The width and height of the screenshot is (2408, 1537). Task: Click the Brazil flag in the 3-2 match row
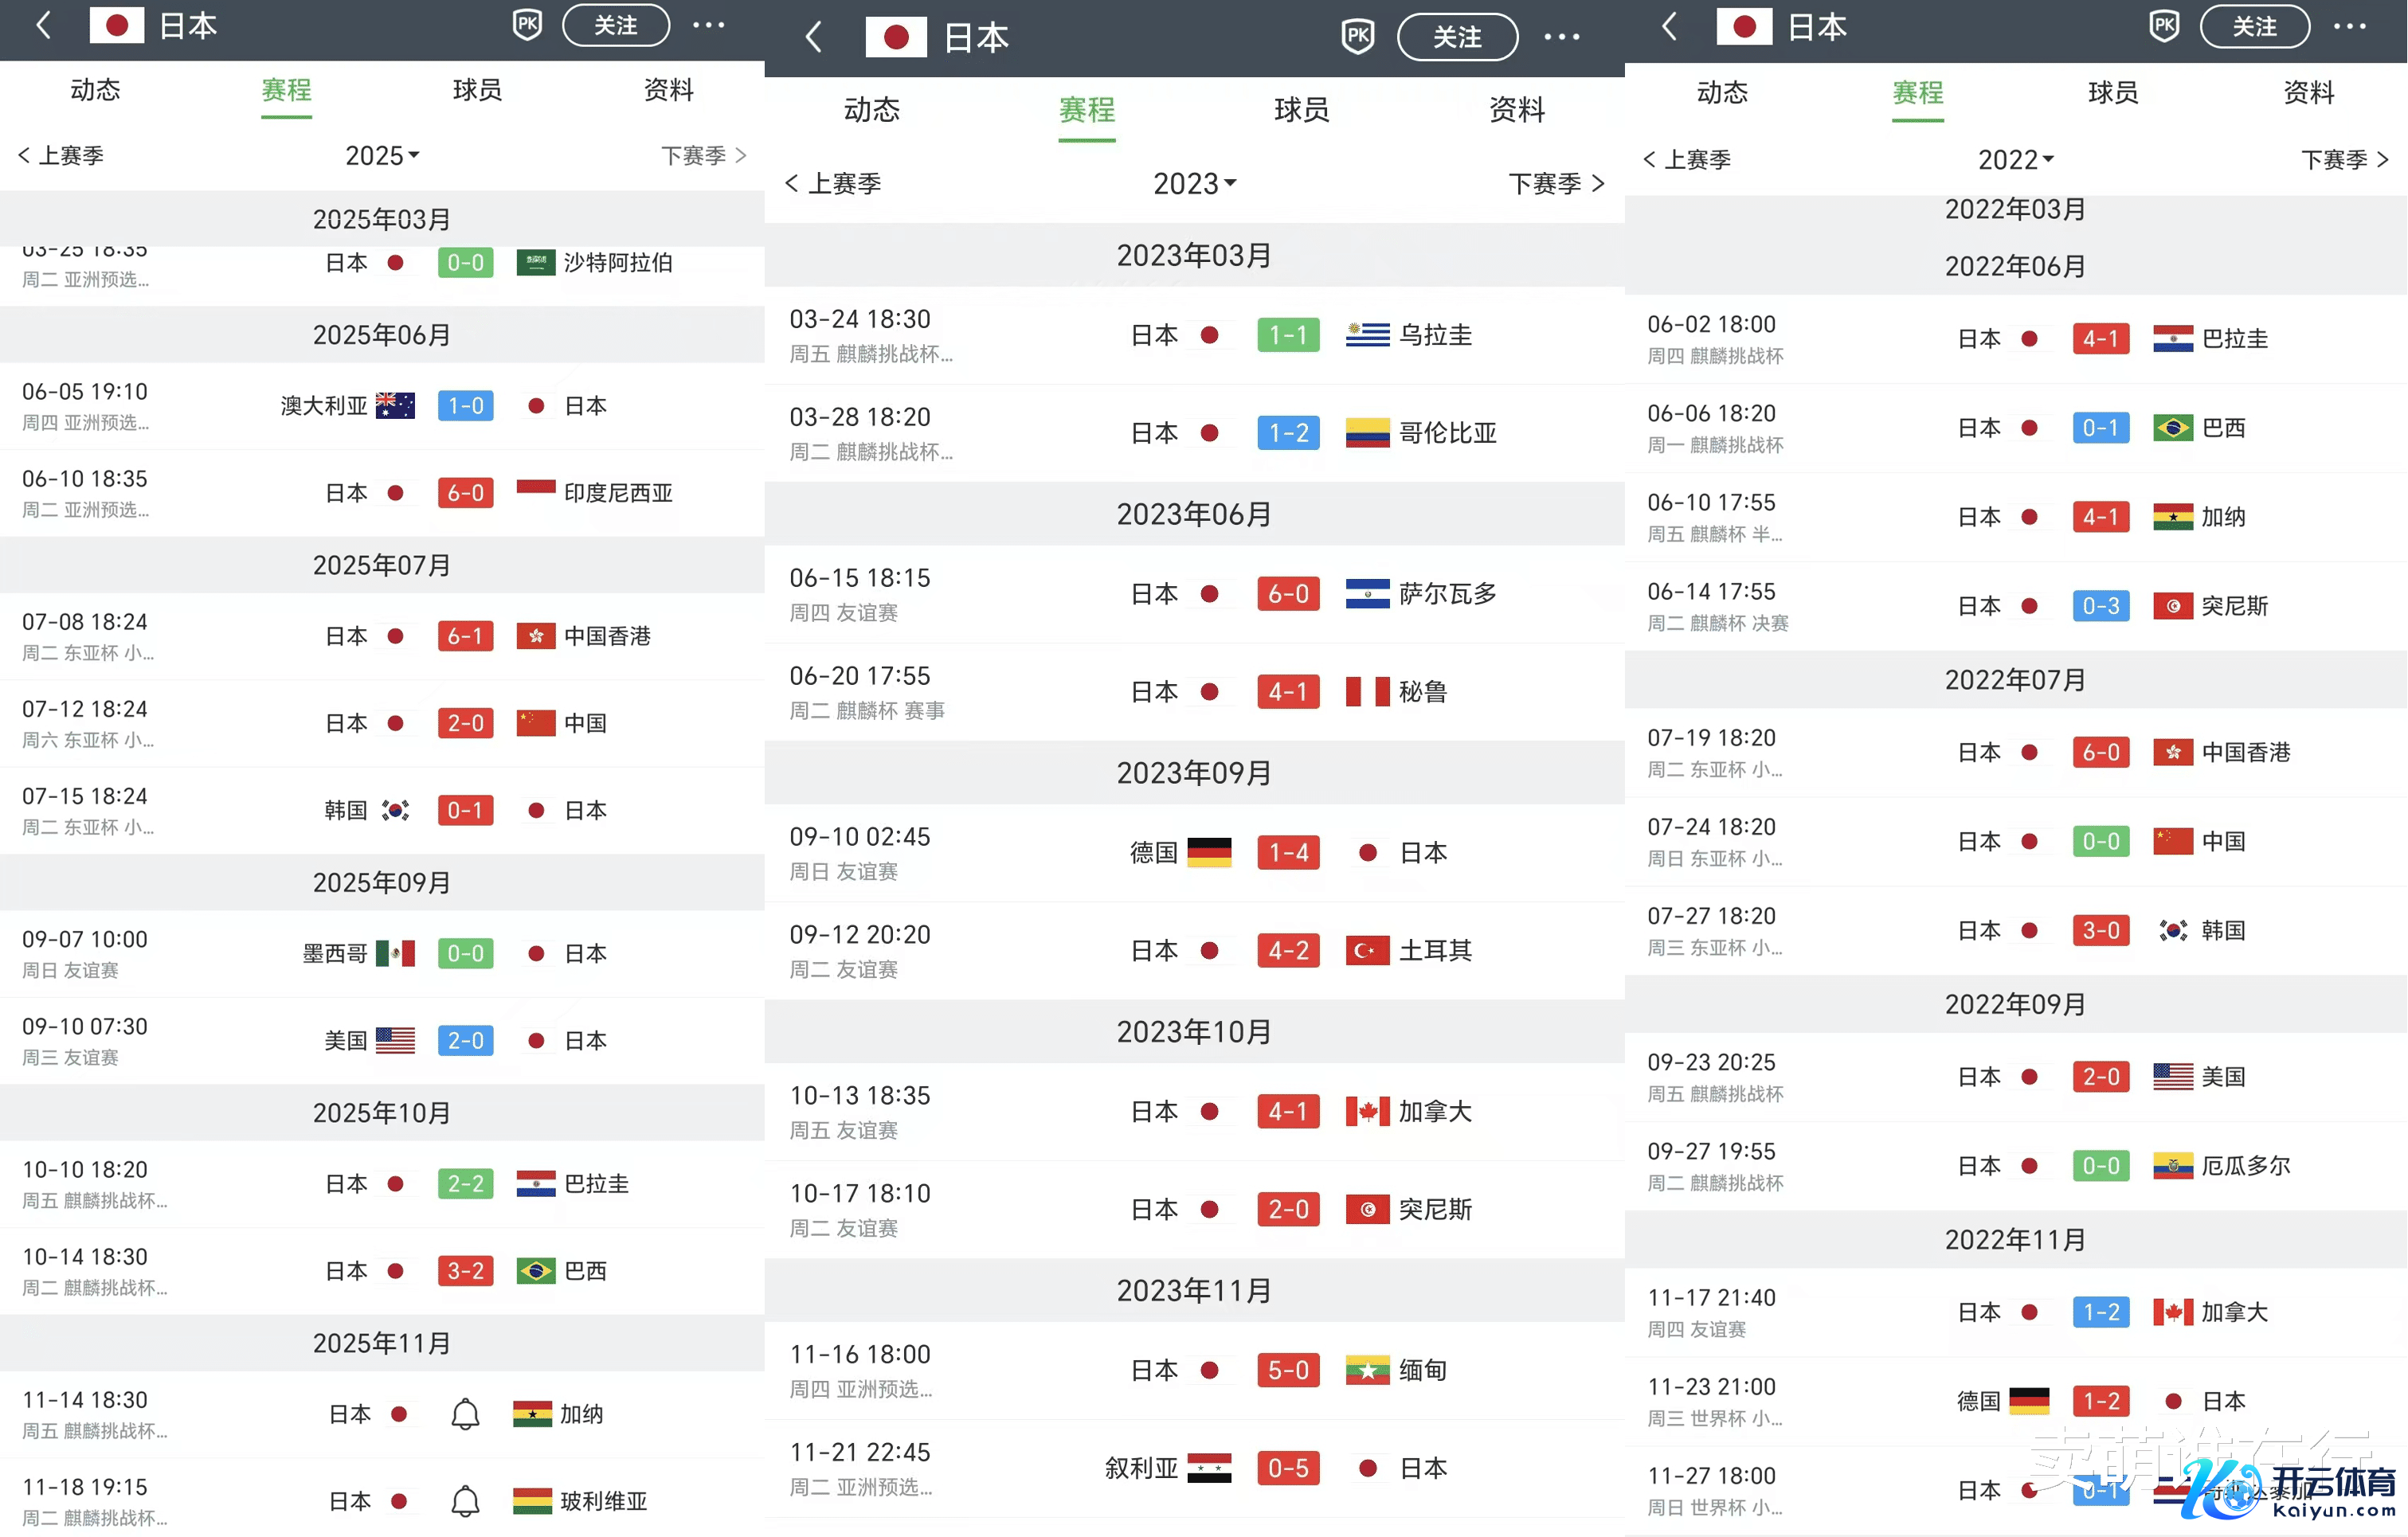[536, 1271]
